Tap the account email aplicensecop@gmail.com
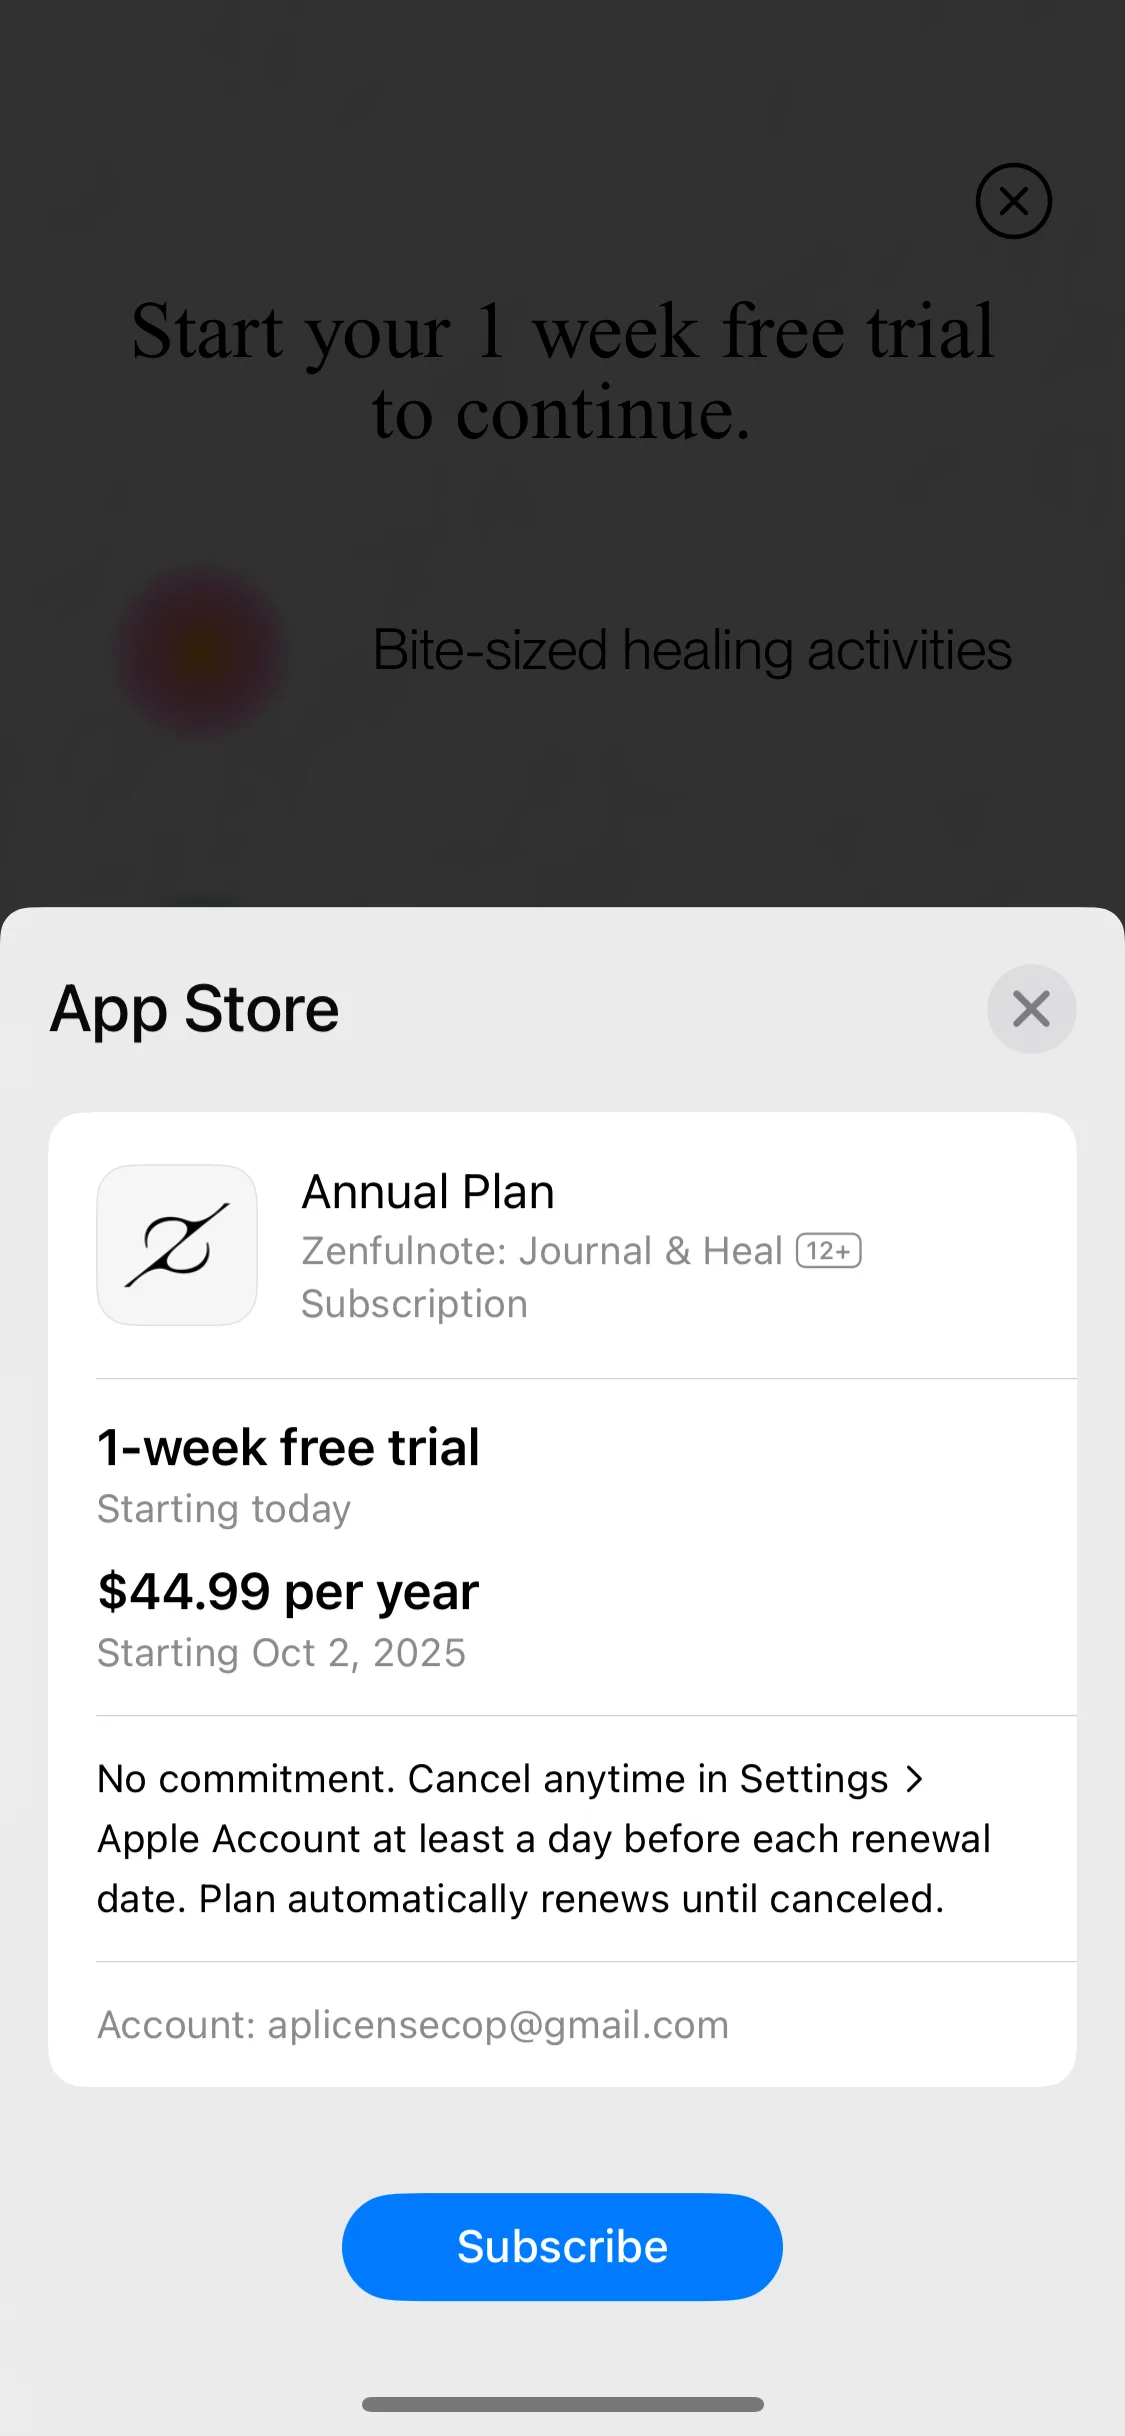 tap(498, 2024)
